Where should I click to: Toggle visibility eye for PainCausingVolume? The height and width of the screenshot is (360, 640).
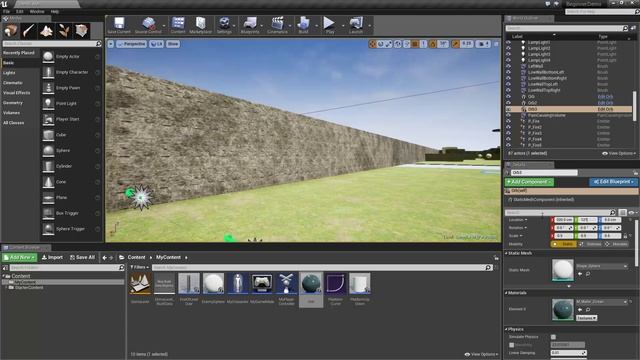(x=509, y=116)
